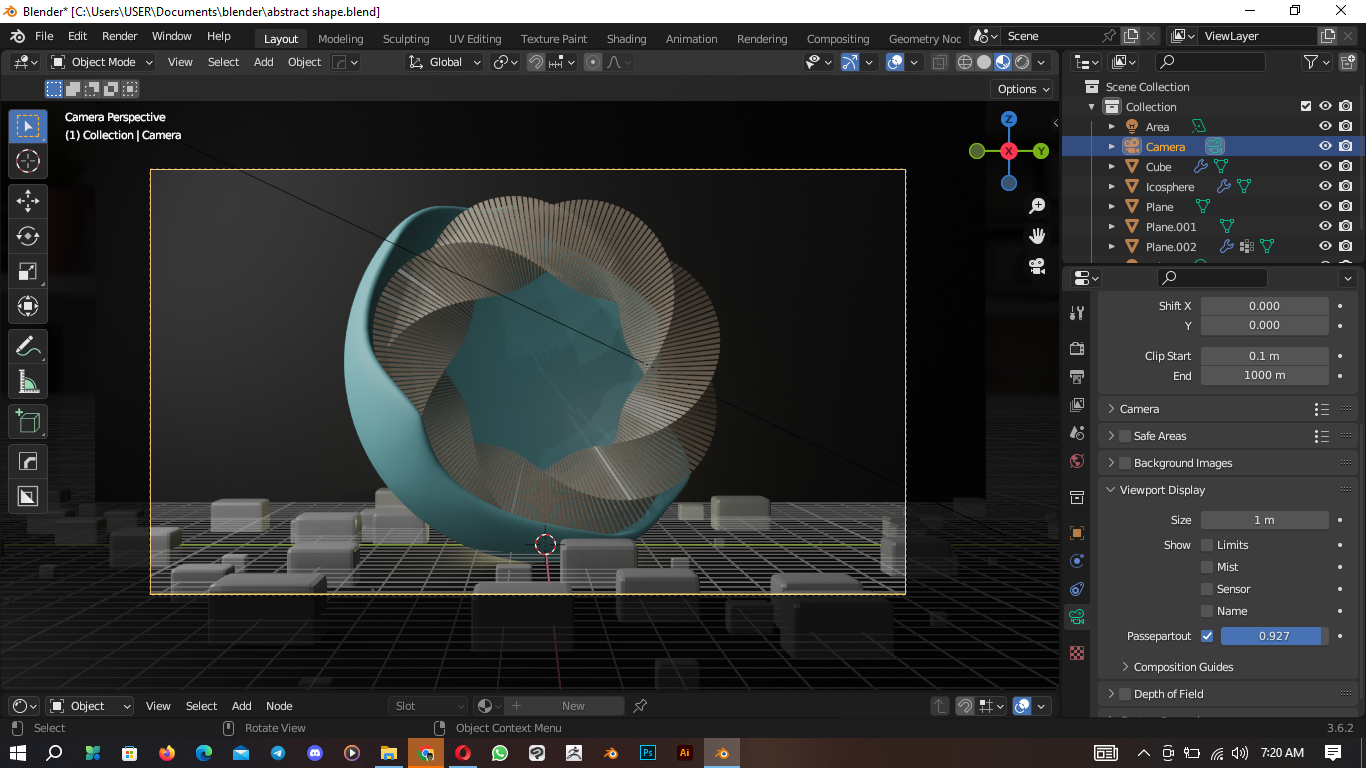Enable Safe Areas checkbox

point(1125,436)
